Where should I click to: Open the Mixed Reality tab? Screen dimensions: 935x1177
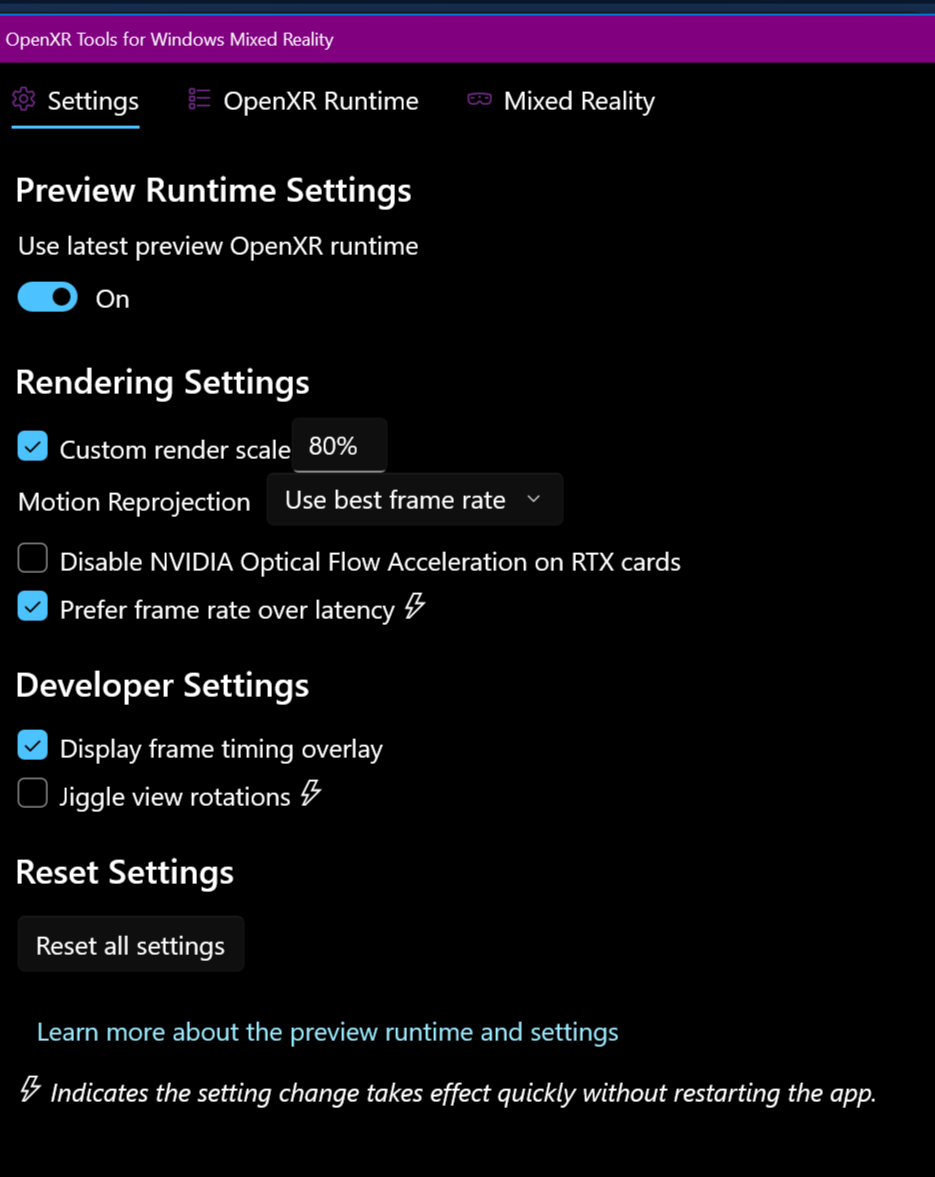[x=578, y=101]
